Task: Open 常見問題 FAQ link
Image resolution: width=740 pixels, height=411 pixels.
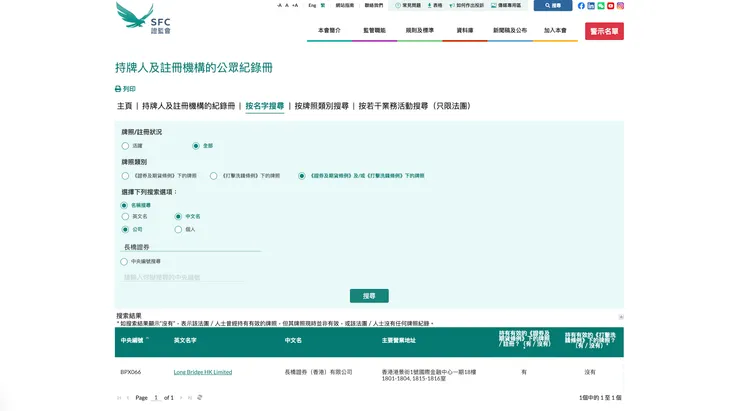Action: (x=408, y=6)
